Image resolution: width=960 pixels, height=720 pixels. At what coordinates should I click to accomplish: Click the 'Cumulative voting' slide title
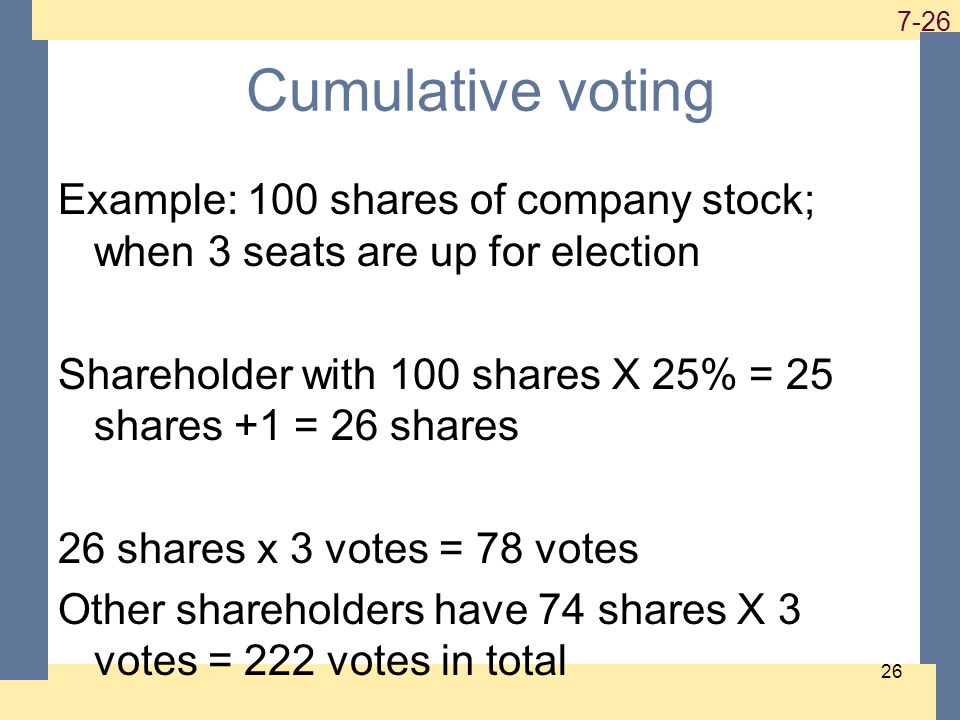[x=480, y=92]
